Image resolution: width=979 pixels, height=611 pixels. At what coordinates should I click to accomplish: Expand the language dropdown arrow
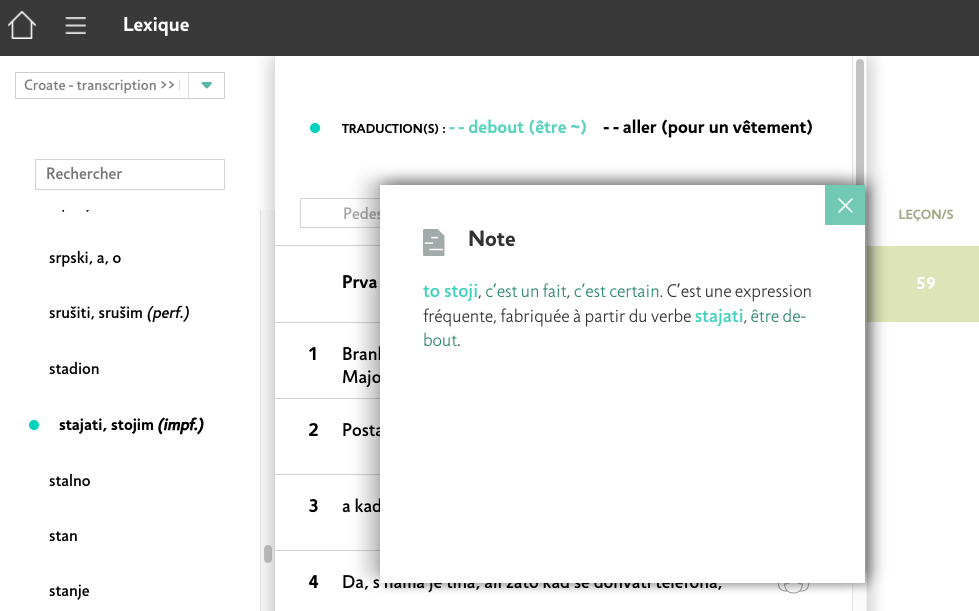click(x=206, y=86)
